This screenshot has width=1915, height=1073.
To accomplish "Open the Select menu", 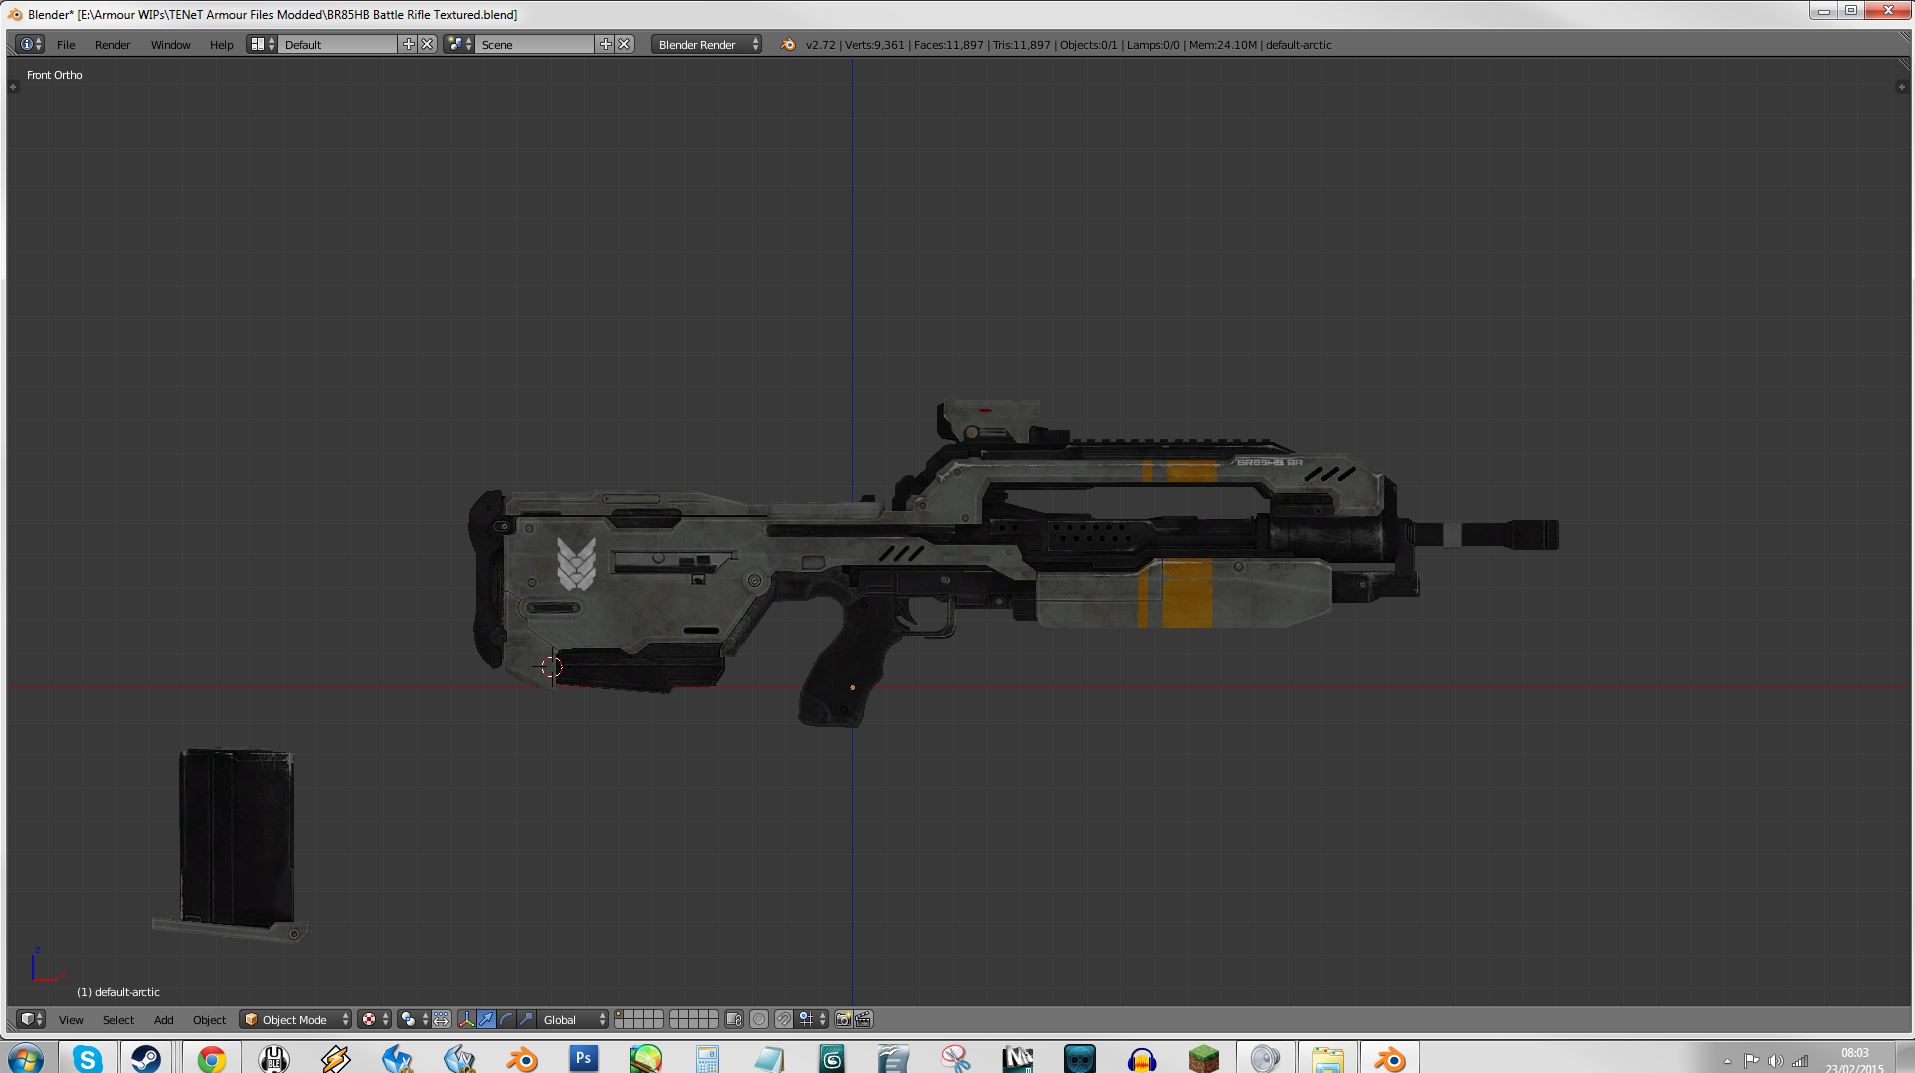I will [x=118, y=1020].
